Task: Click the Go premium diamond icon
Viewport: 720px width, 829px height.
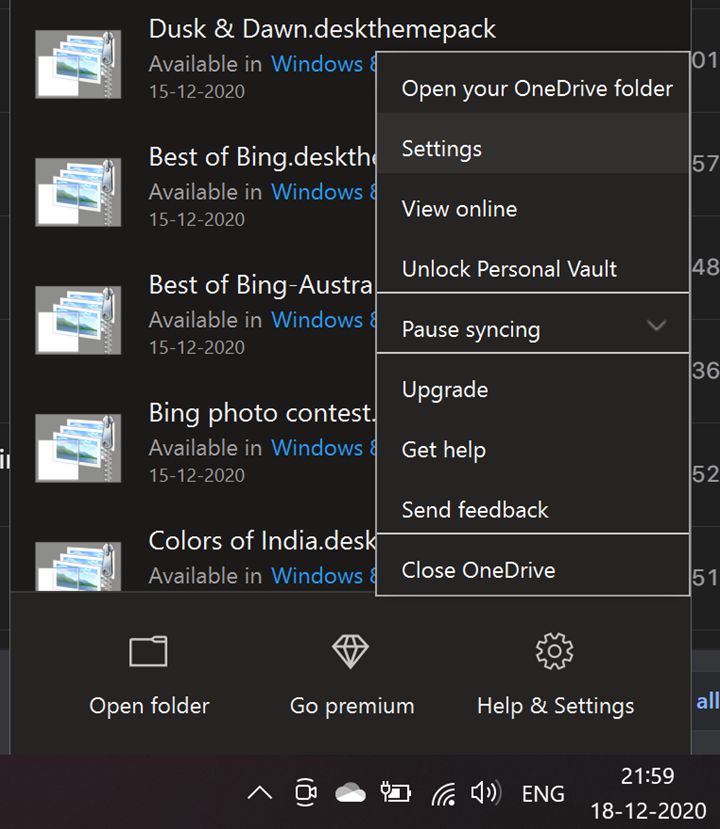Action: coord(350,651)
